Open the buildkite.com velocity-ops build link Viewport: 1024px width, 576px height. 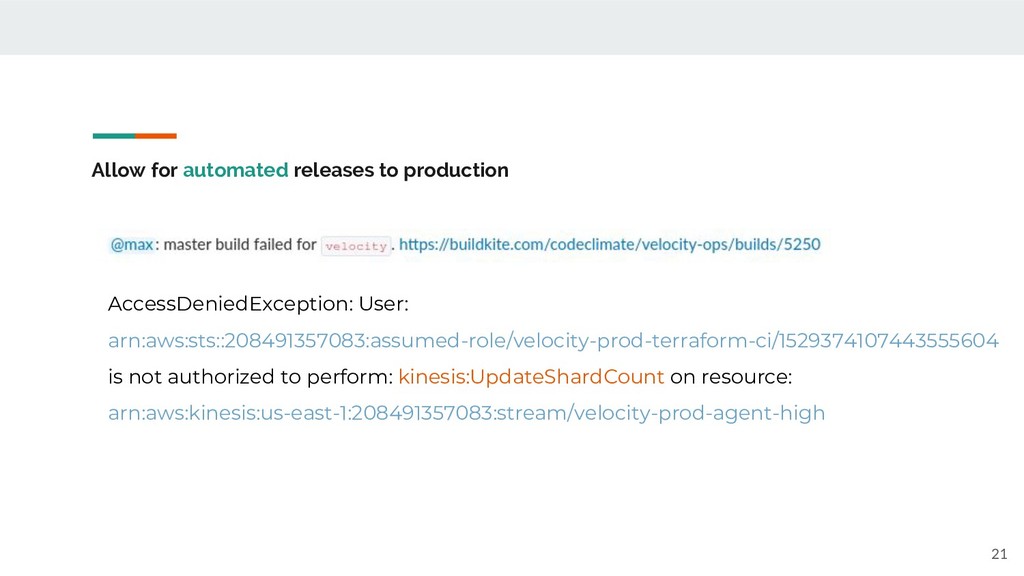609,245
